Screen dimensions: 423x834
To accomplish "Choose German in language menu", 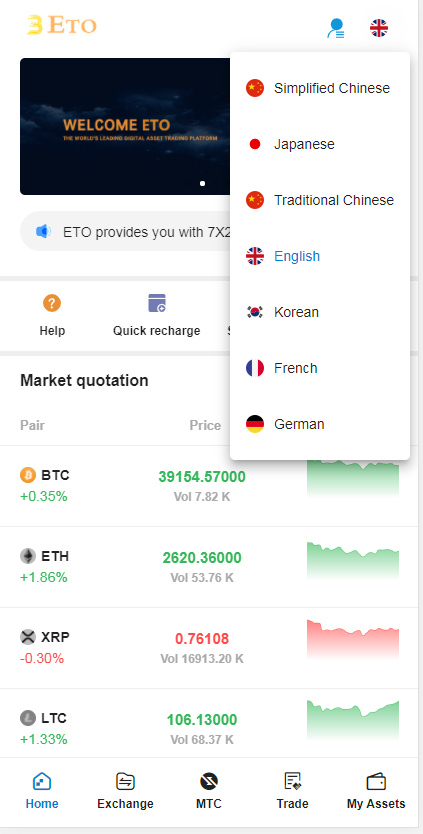I will [320, 424].
